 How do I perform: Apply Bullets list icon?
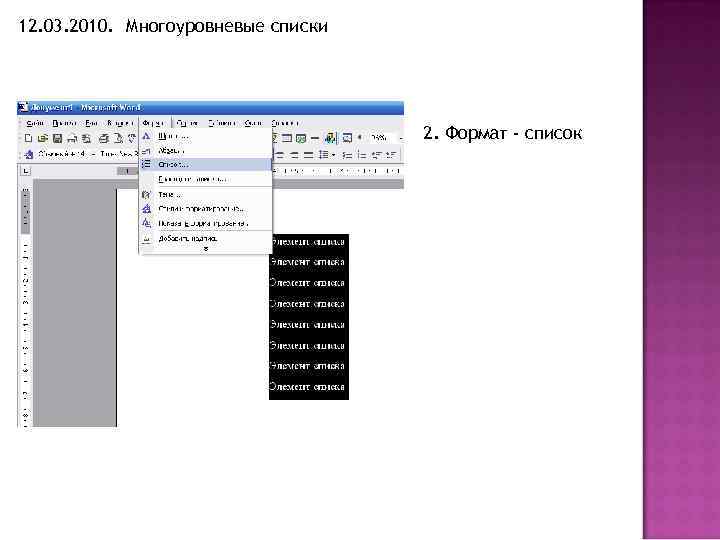click(362, 155)
